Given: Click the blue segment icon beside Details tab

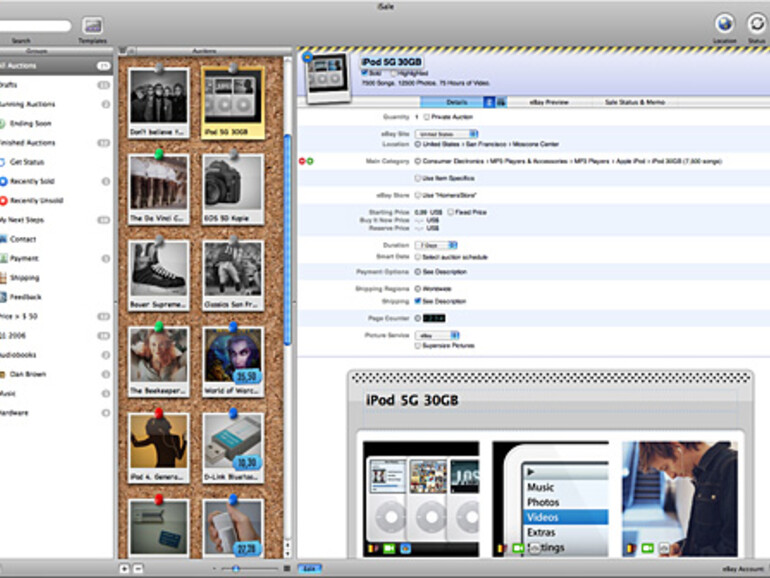Looking at the screenshot, I should pos(489,102).
